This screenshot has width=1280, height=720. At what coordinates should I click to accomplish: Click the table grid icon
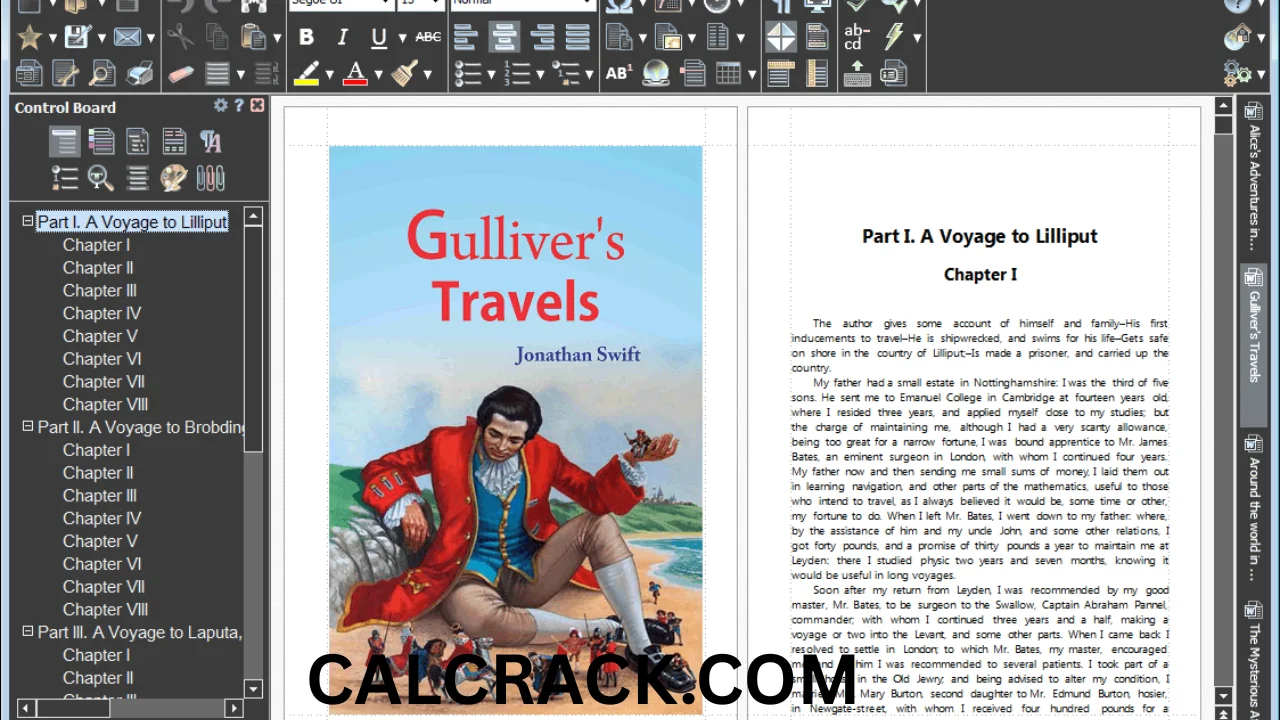728,73
